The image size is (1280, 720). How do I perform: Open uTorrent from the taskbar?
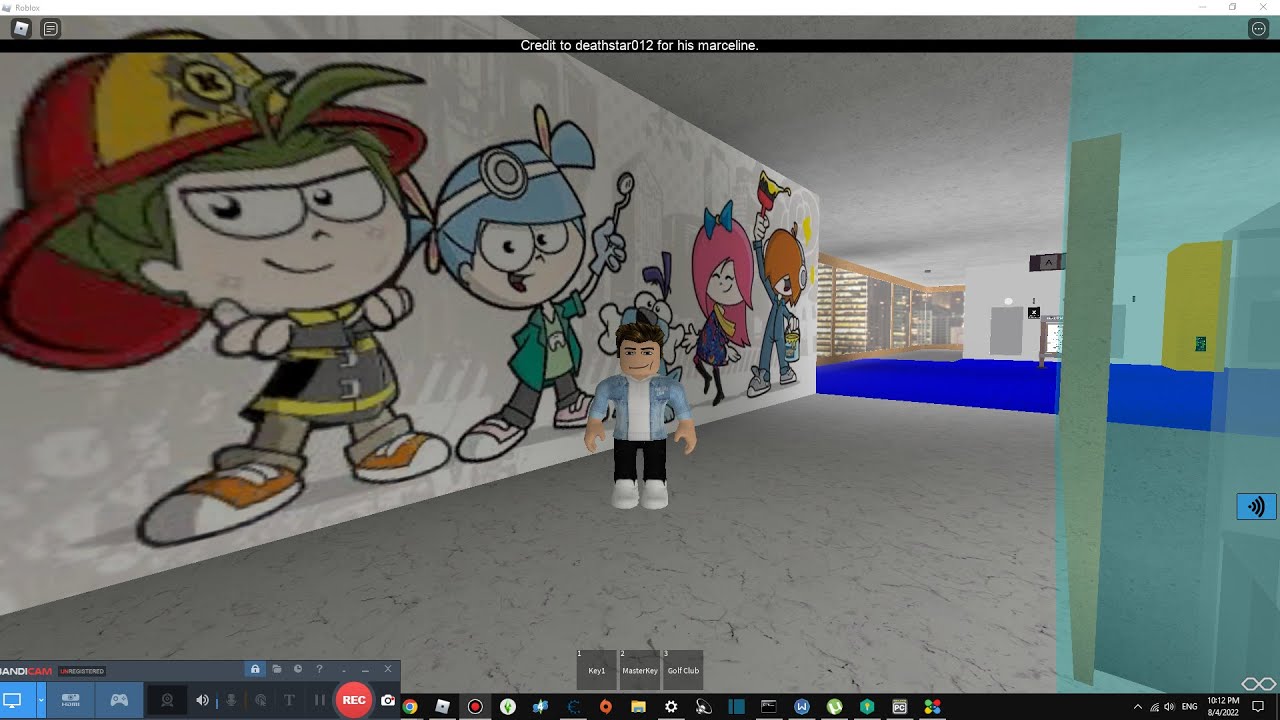(x=834, y=706)
